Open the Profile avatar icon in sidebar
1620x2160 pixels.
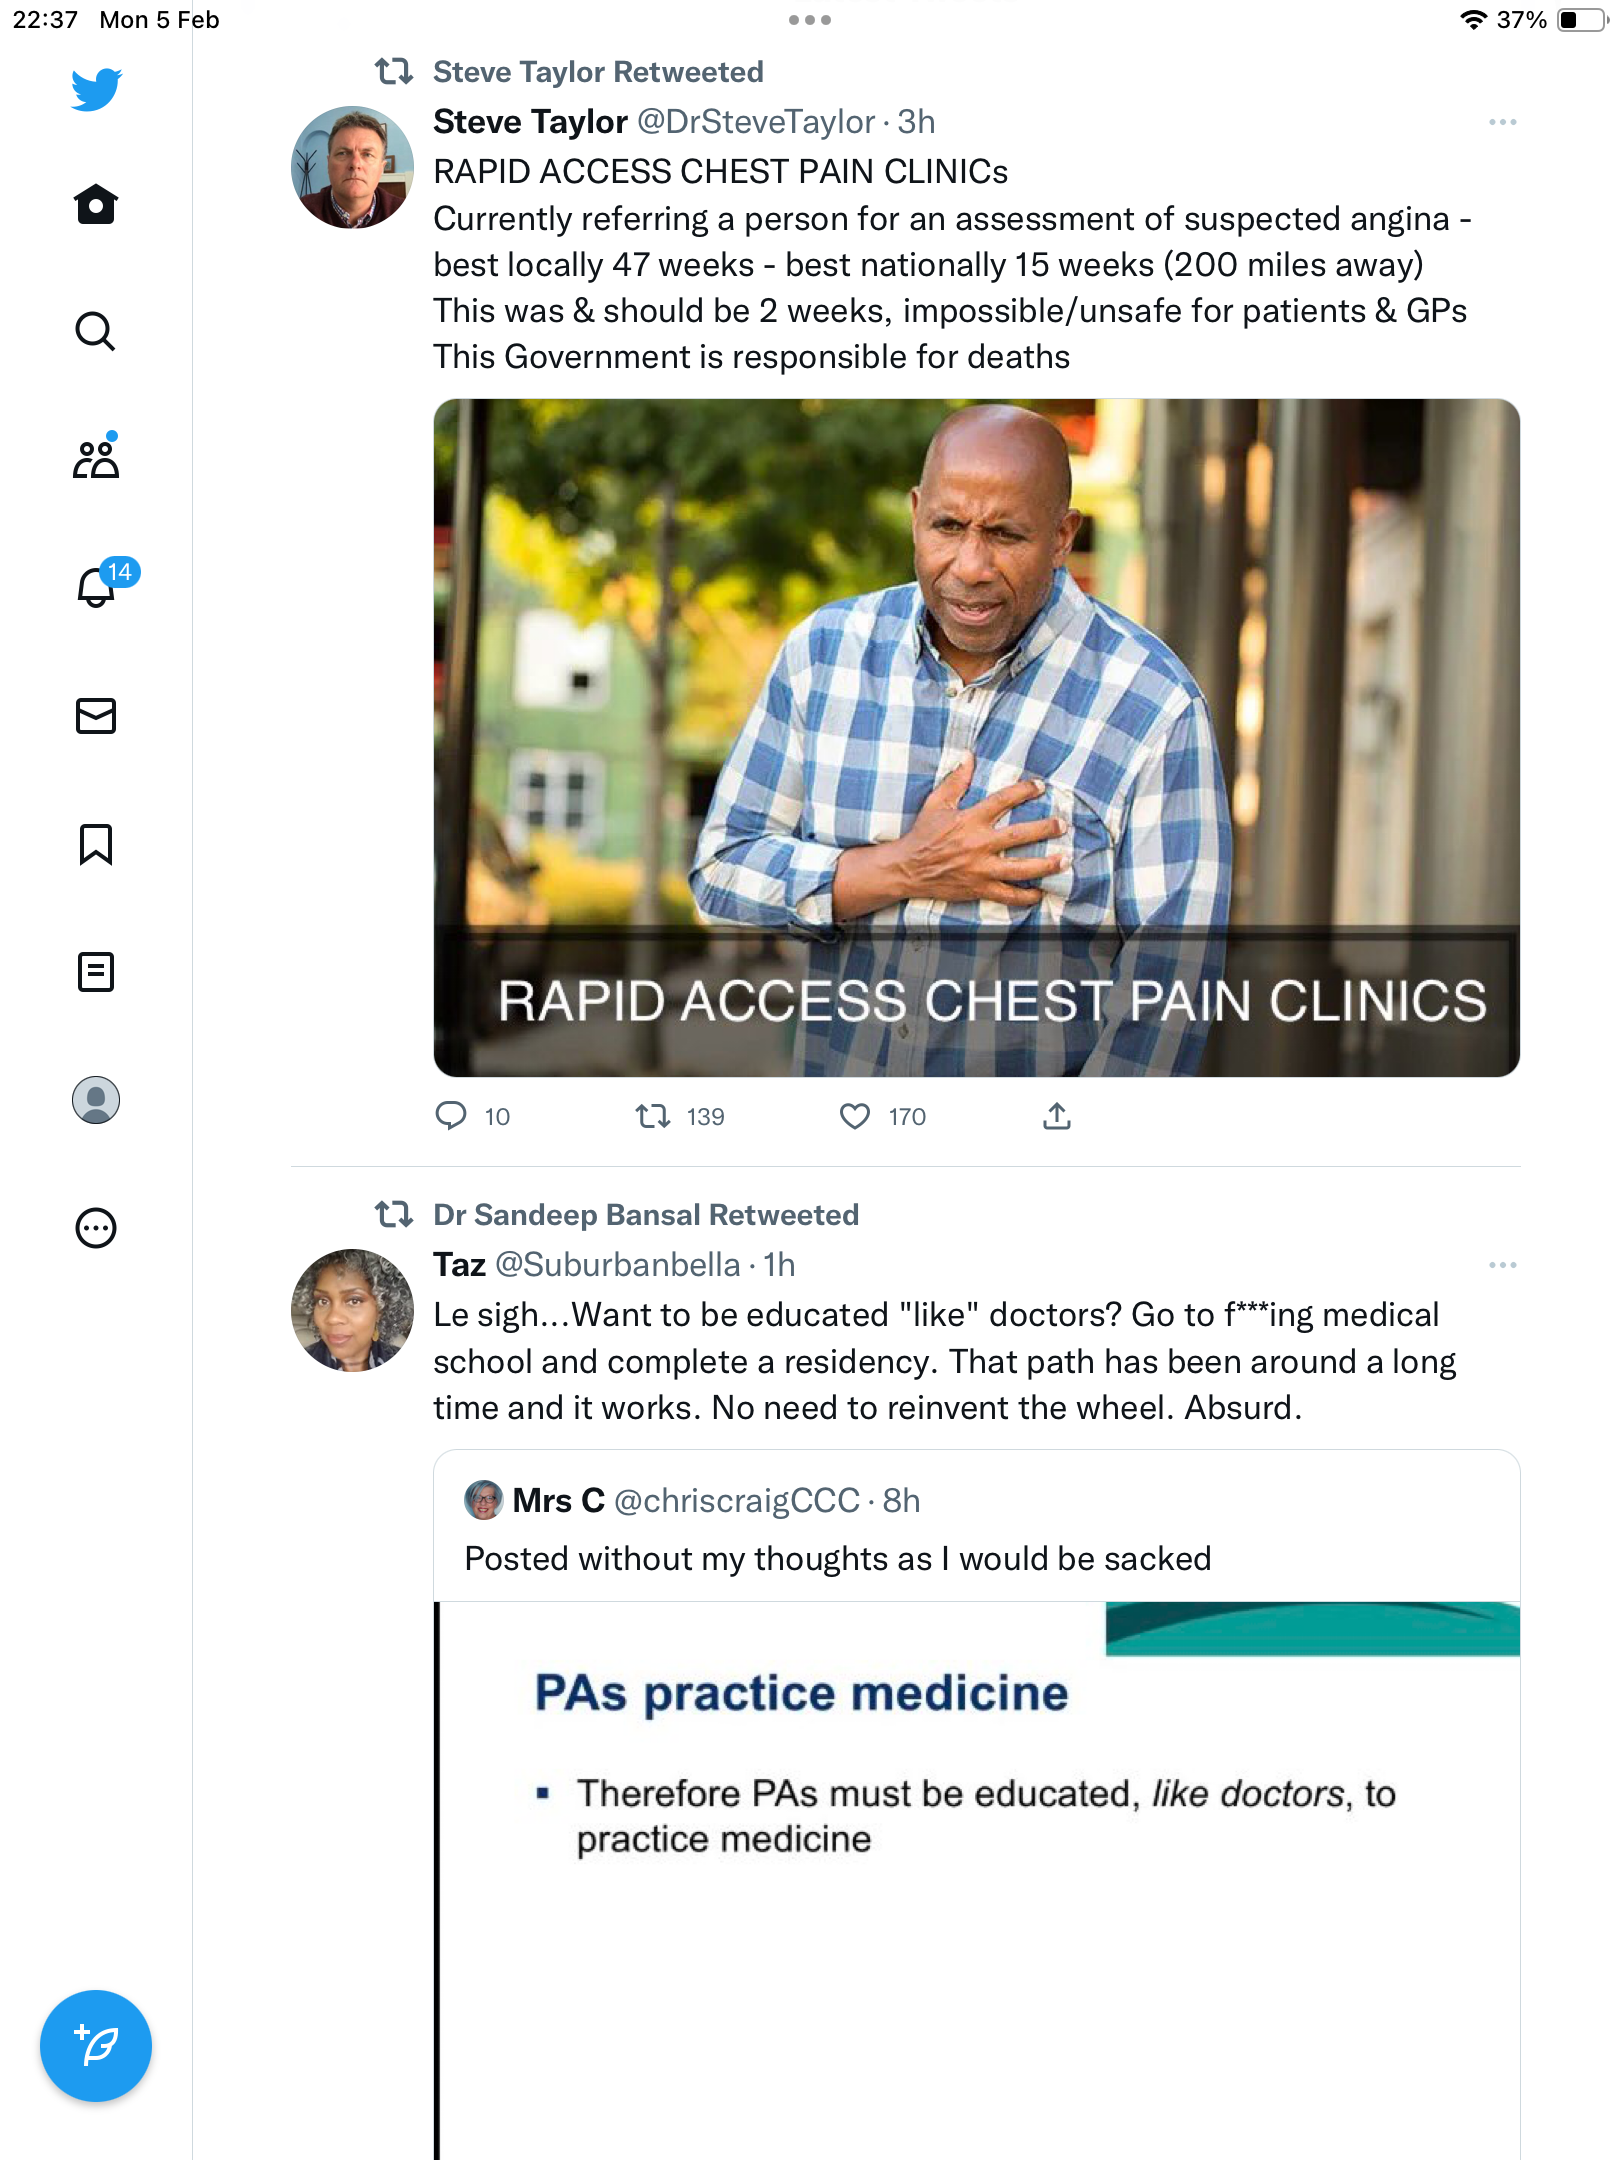(96, 1100)
